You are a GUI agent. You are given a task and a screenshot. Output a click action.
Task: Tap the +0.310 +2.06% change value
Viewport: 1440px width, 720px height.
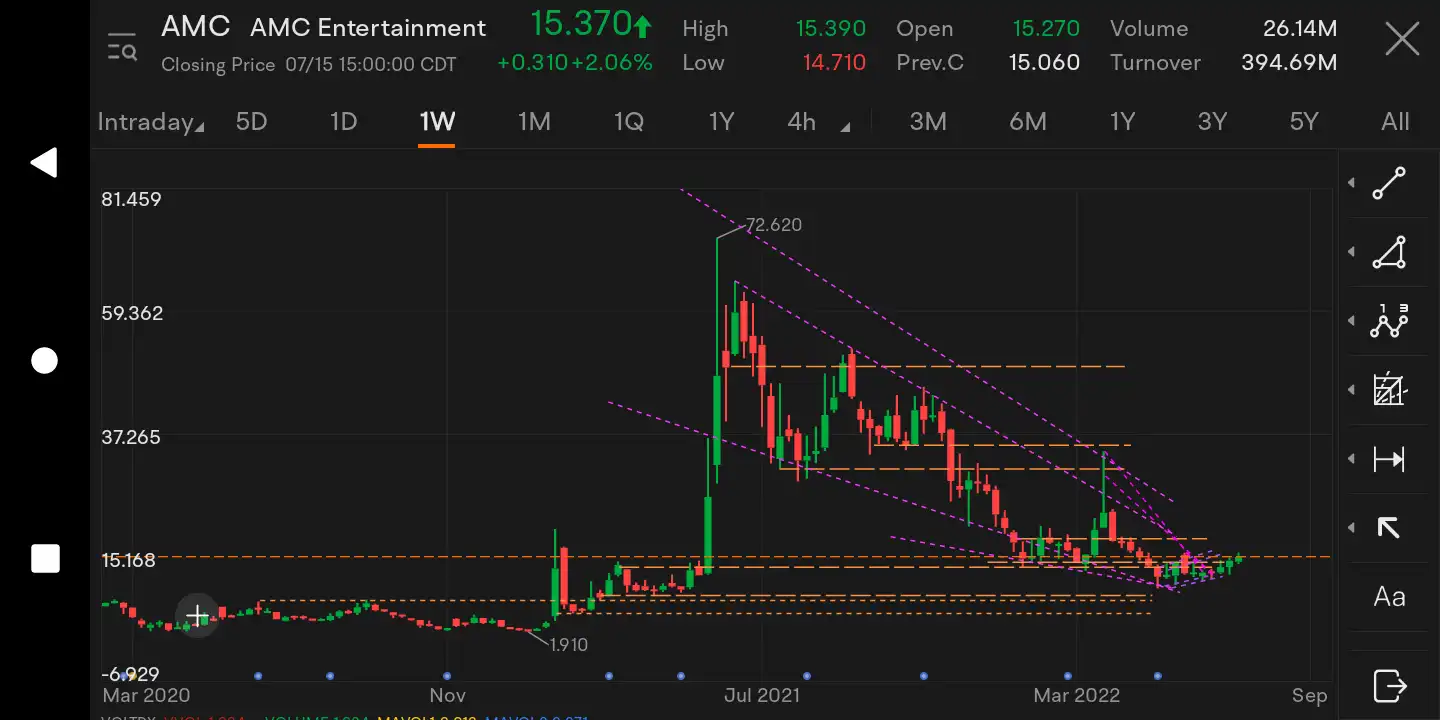pyautogui.click(x=575, y=63)
